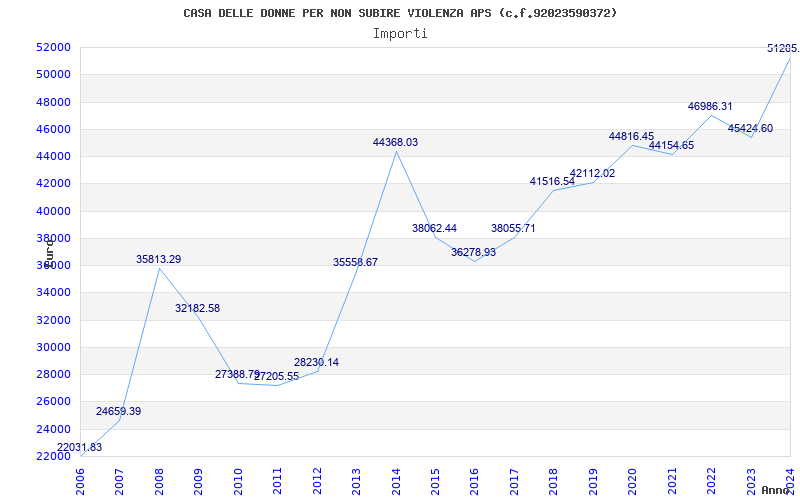Click the x-axis year label 2016

pos(474,482)
